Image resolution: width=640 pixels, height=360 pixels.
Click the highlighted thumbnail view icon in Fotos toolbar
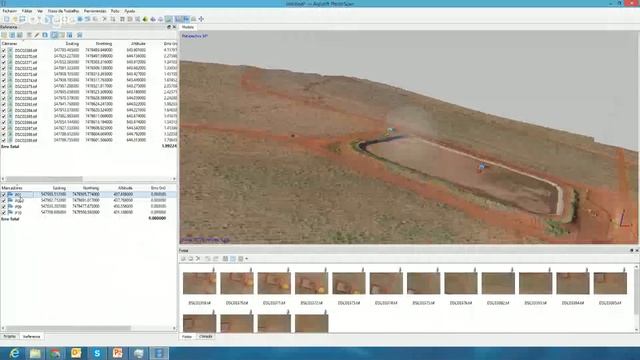pyautogui.click(x=233, y=258)
